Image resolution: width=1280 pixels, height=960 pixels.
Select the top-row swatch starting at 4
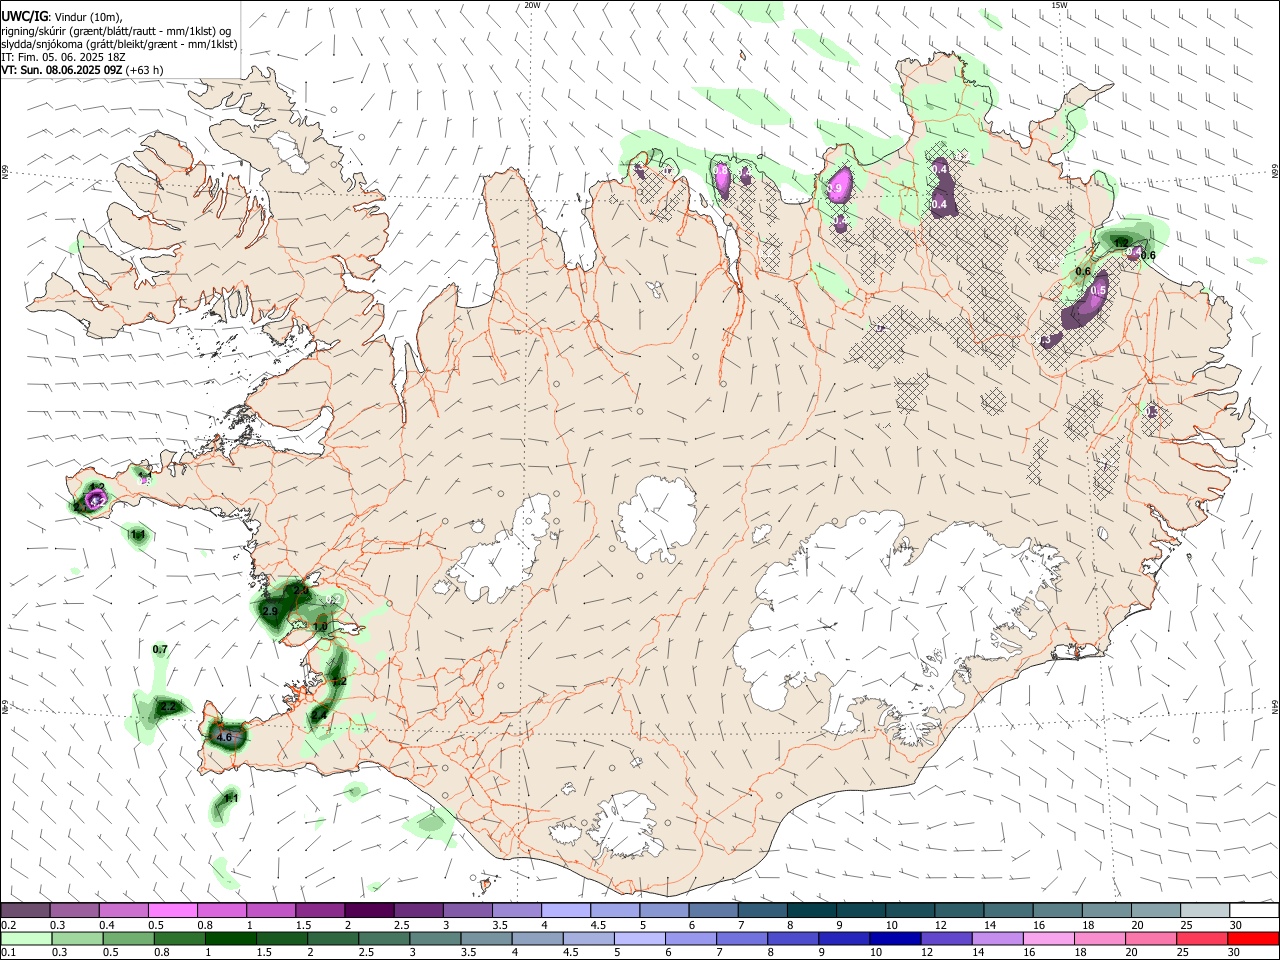coord(565,911)
